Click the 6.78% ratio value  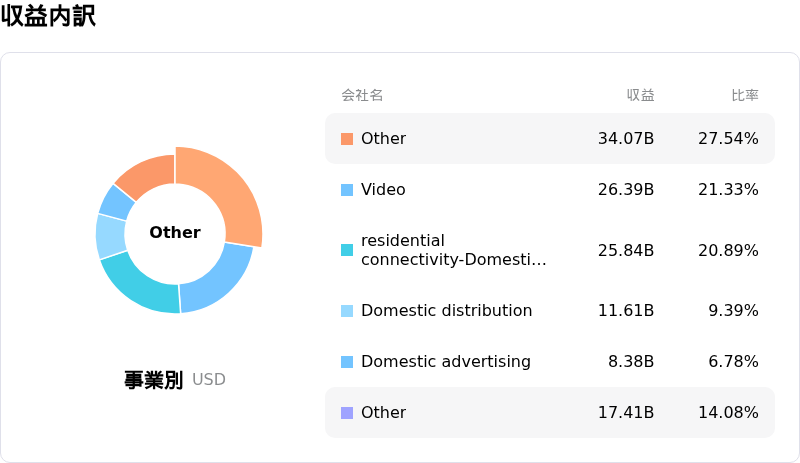coord(734,361)
